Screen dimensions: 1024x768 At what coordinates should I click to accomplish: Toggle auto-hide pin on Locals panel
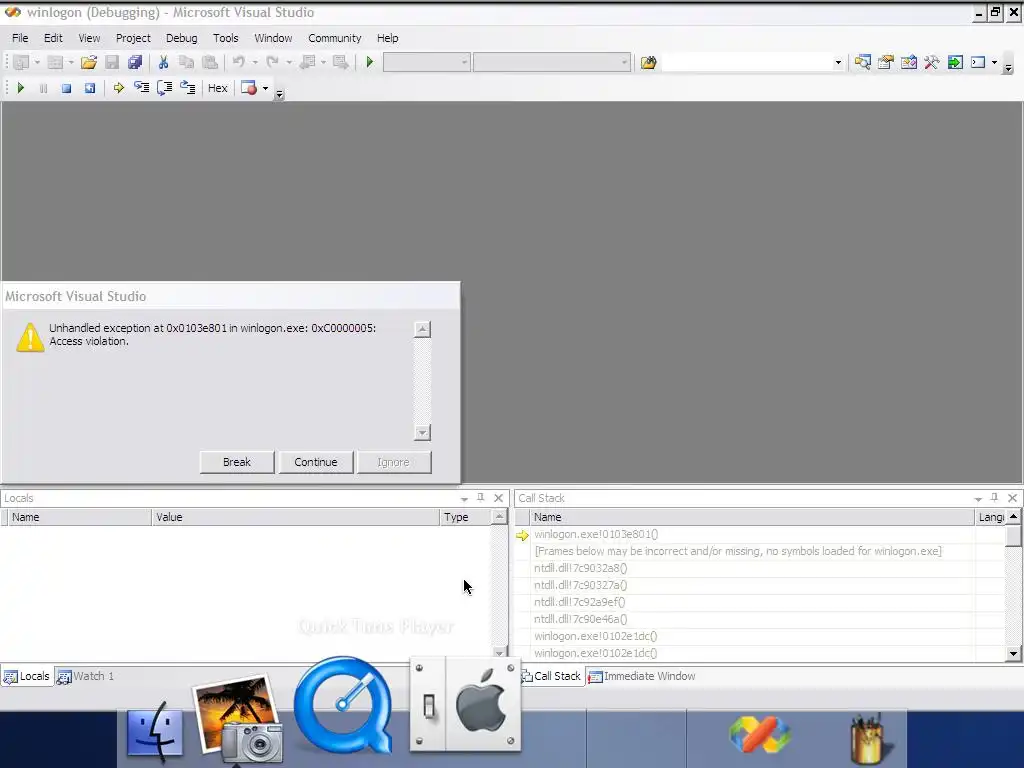point(481,498)
